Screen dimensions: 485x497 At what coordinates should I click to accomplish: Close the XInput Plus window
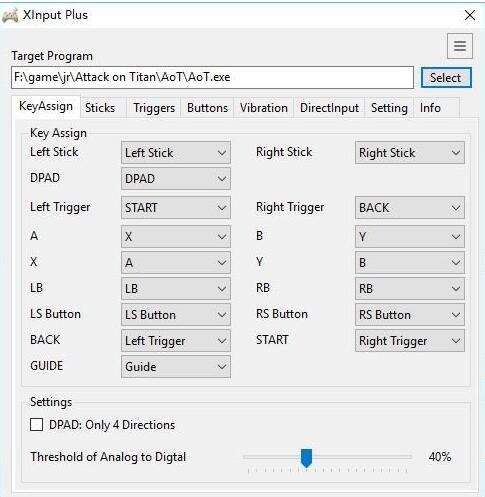470,15
